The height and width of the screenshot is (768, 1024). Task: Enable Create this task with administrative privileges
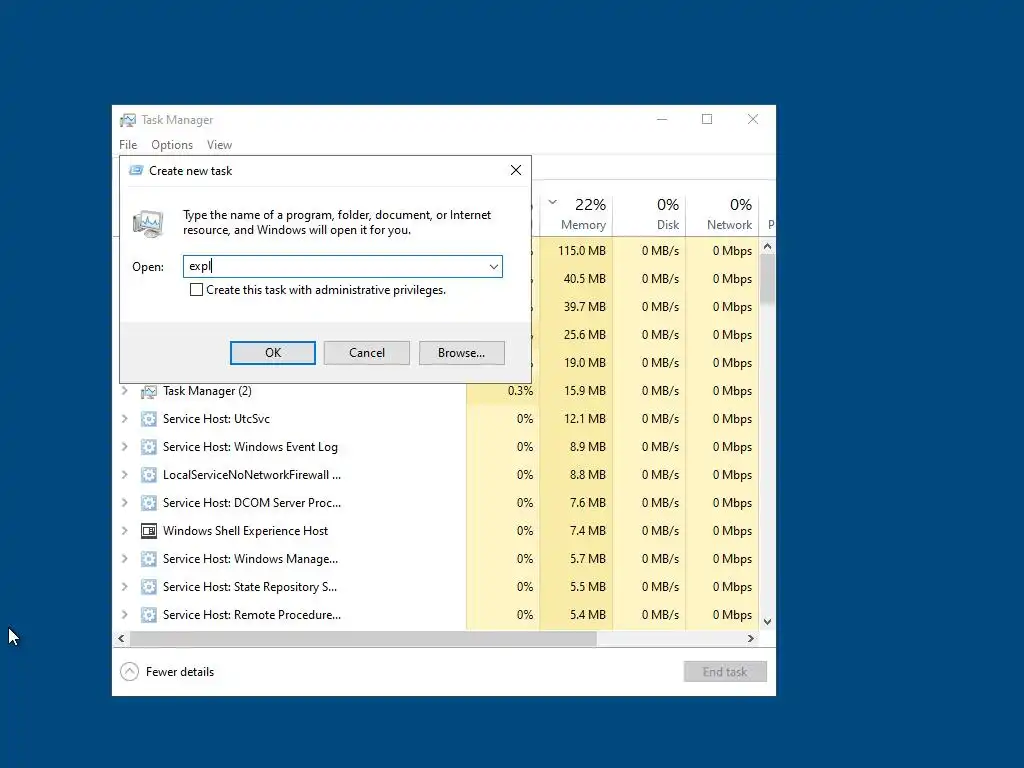196,290
